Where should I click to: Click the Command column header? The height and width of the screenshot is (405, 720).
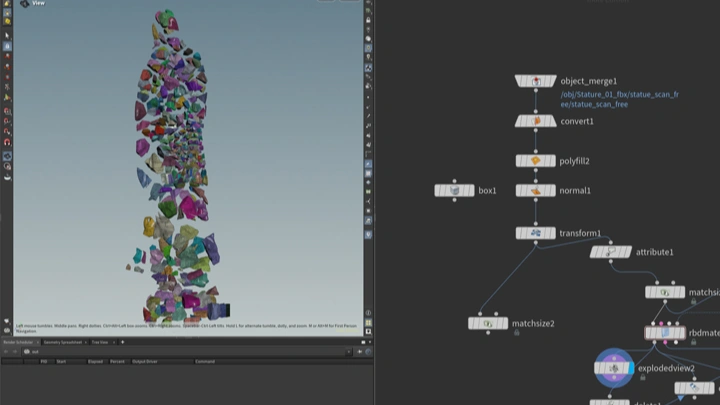click(205, 362)
